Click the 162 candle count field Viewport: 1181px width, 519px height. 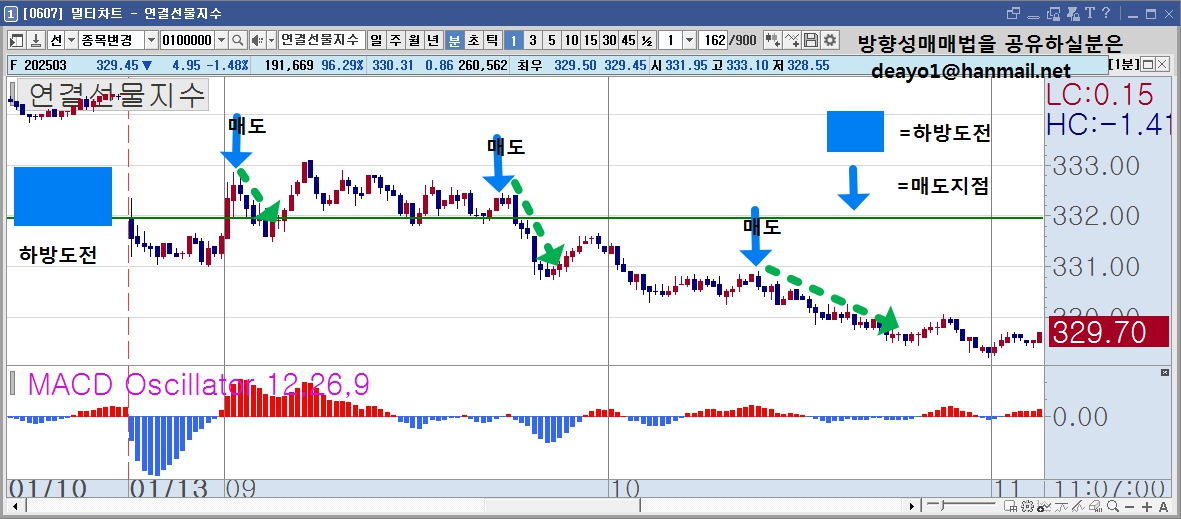[x=713, y=40]
